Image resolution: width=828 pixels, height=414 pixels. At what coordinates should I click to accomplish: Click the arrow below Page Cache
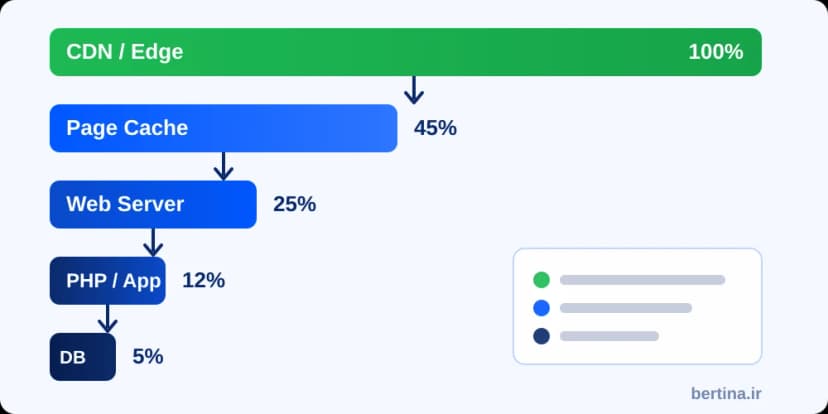coord(223,166)
